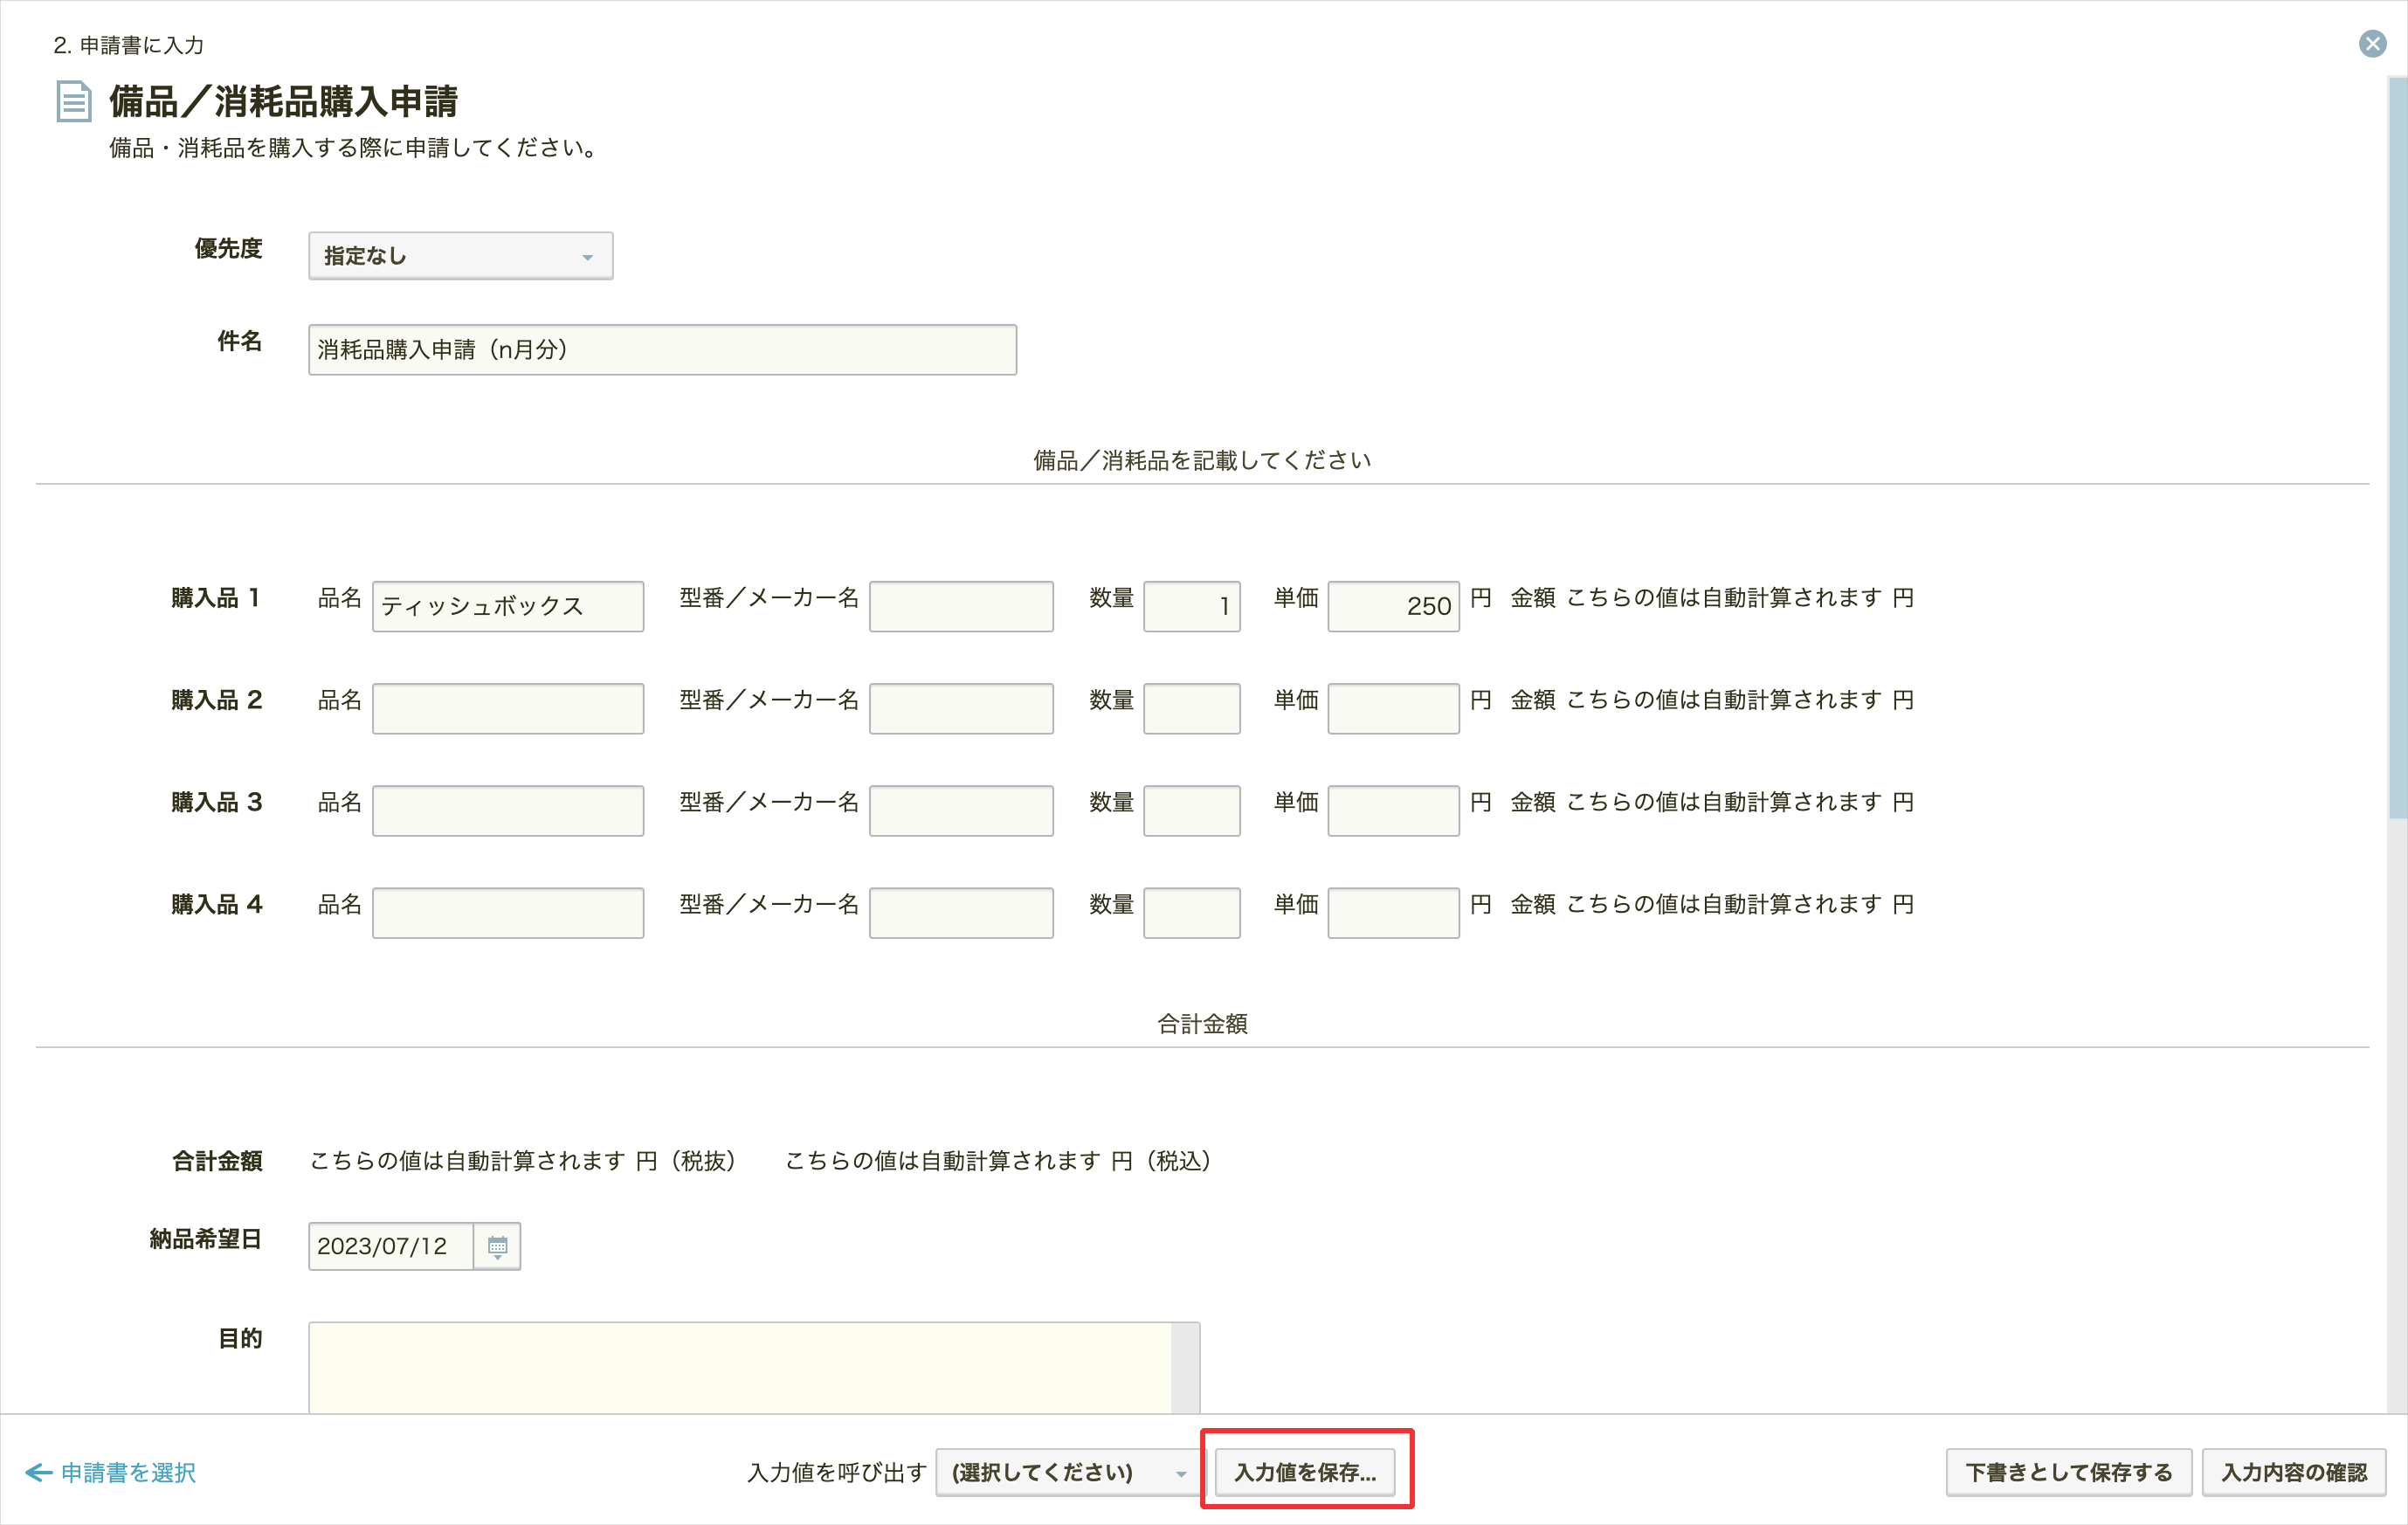Click the 購入品 2 単価 field
The width and height of the screenshot is (2408, 1525).
(x=1393, y=708)
